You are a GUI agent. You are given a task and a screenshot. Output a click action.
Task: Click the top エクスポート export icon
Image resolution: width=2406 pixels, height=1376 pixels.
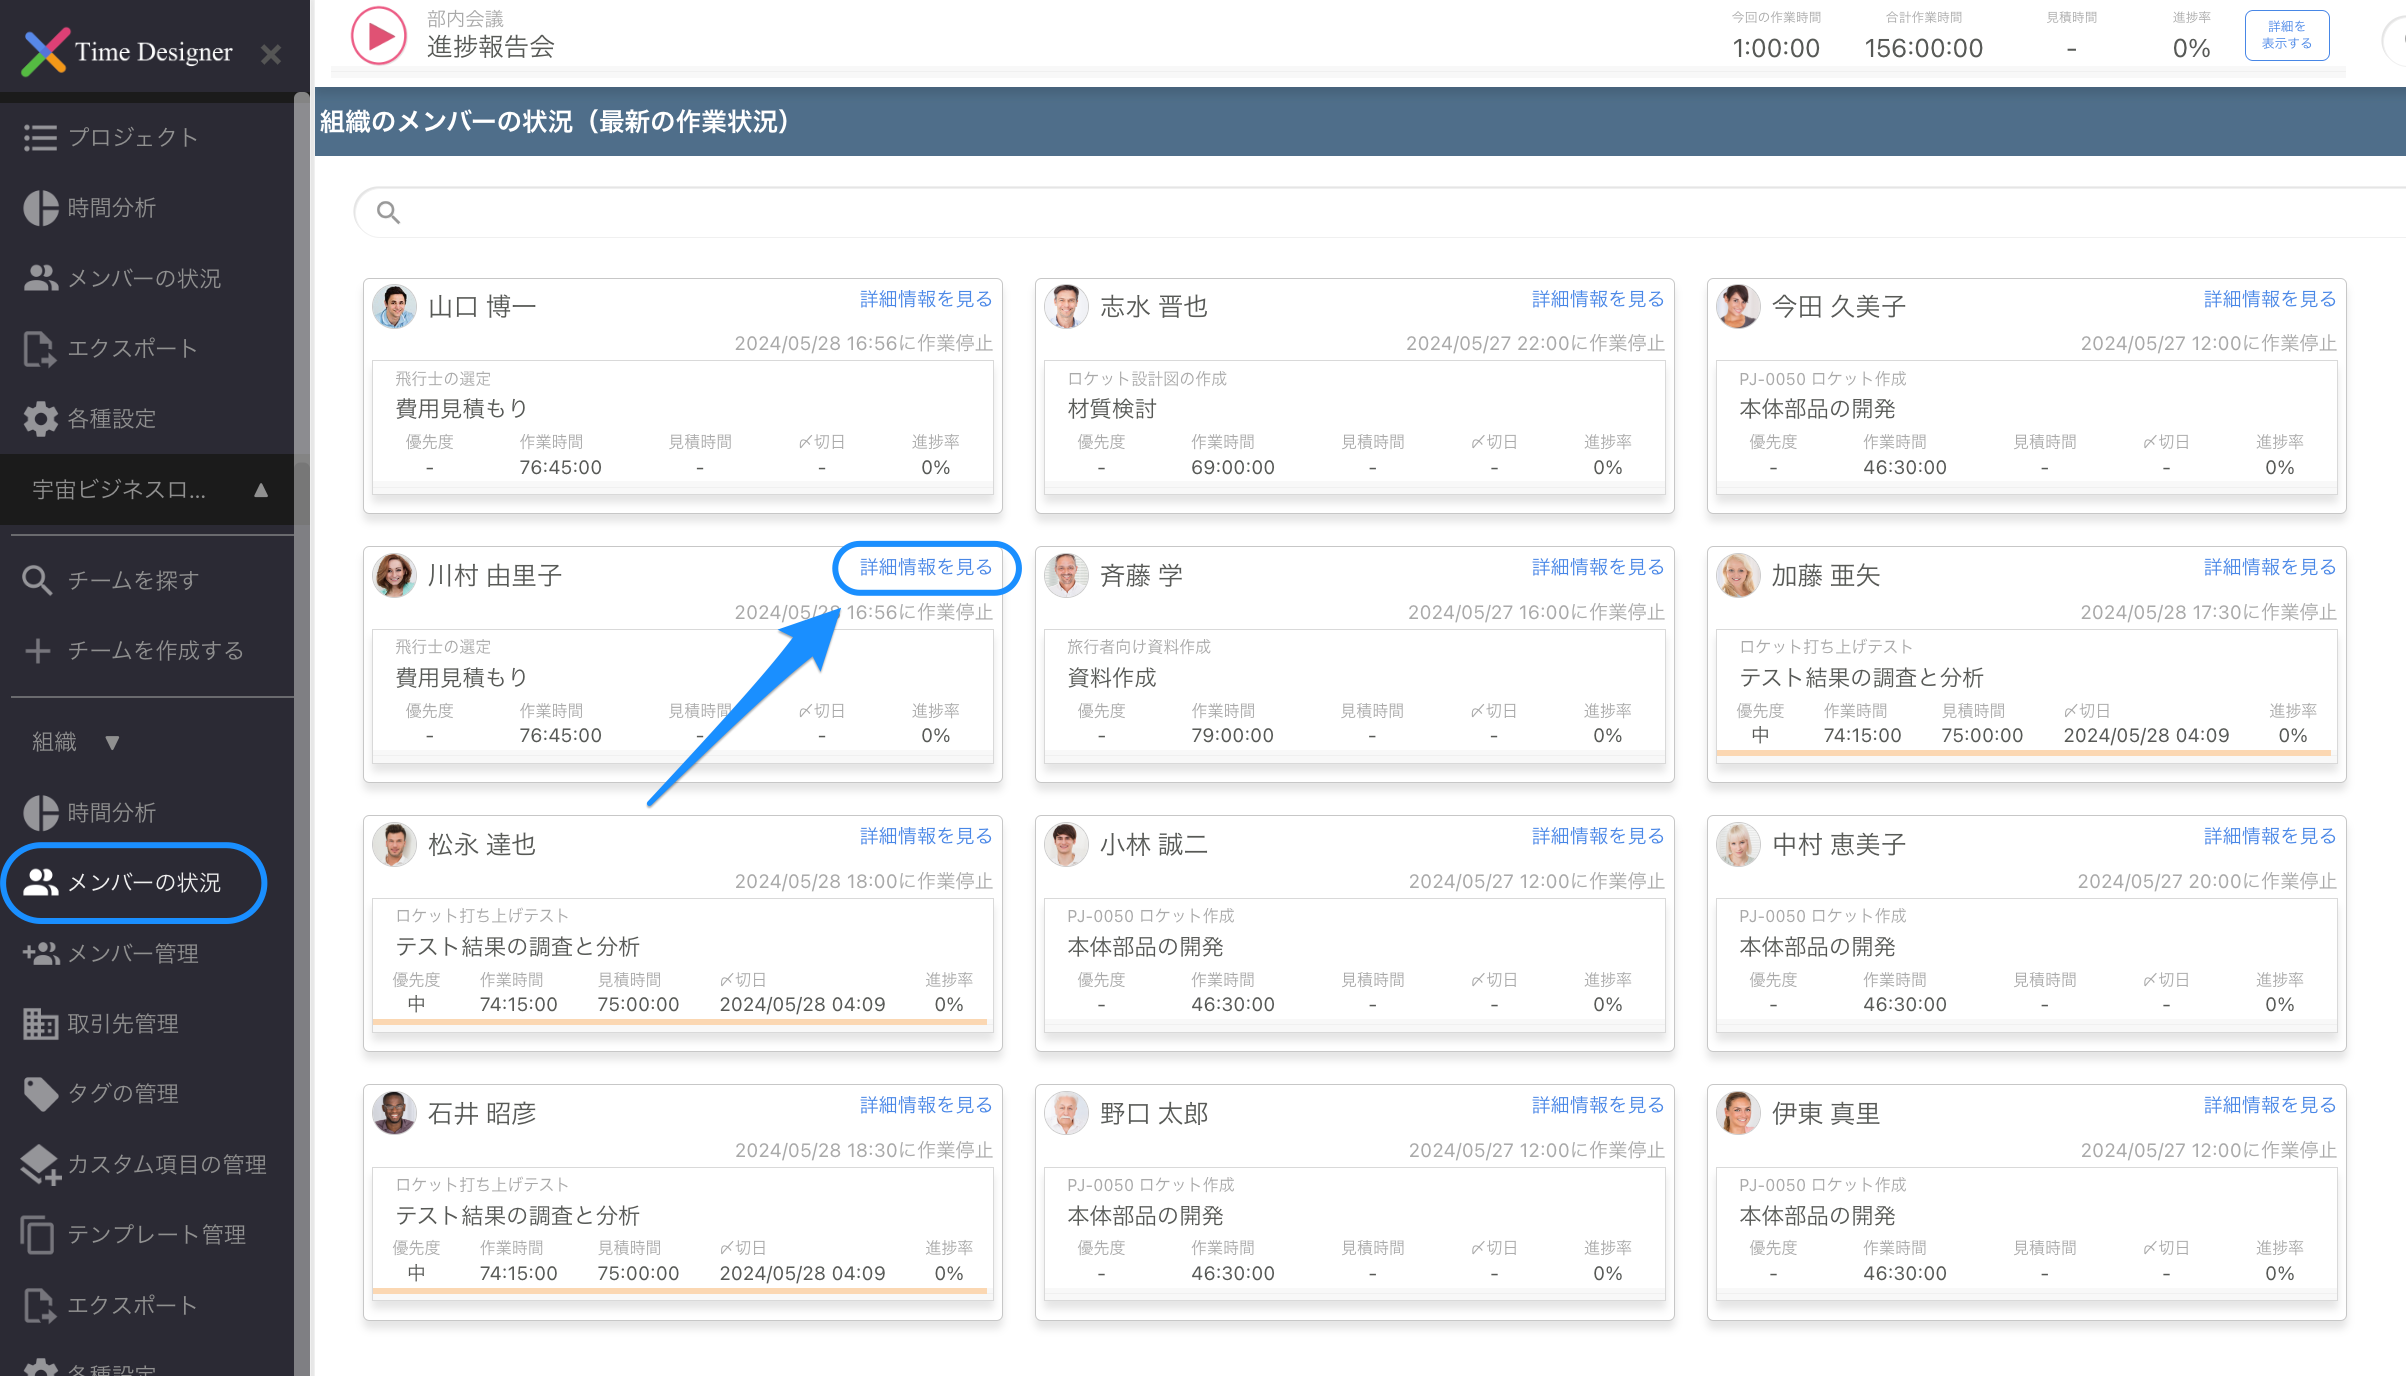point(40,349)
